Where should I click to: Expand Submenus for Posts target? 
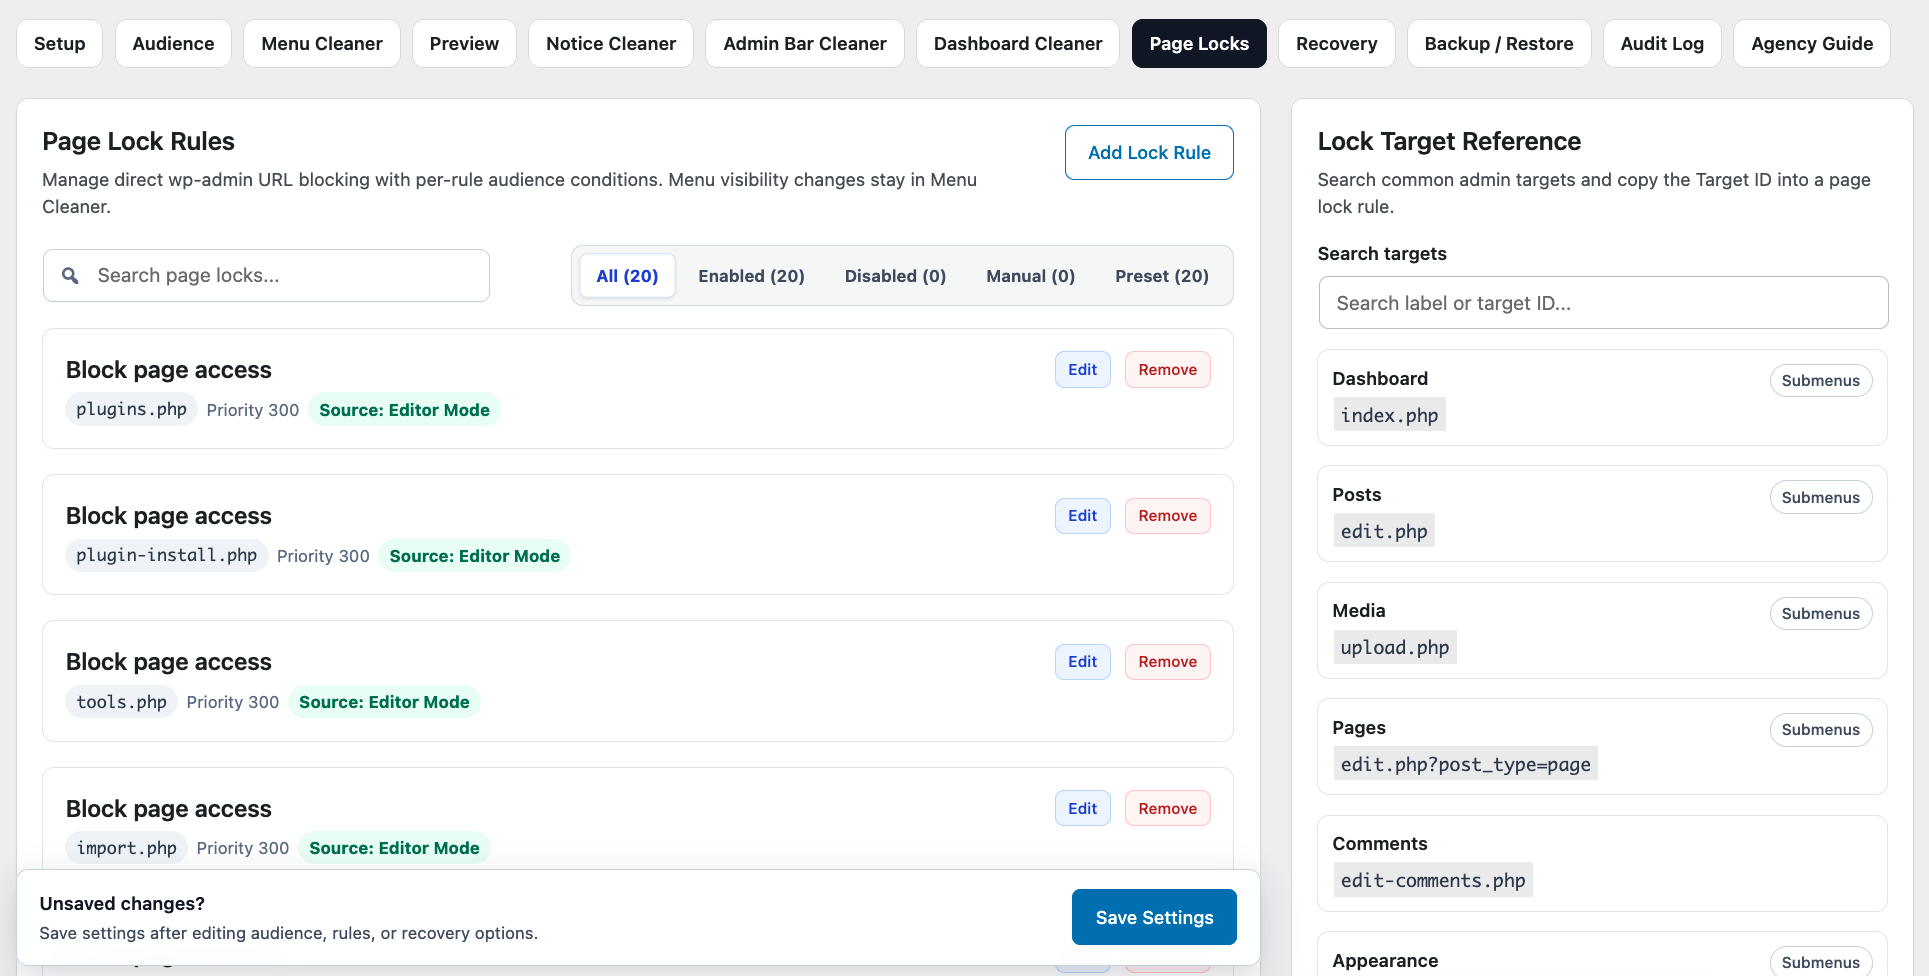(1821, 498)
